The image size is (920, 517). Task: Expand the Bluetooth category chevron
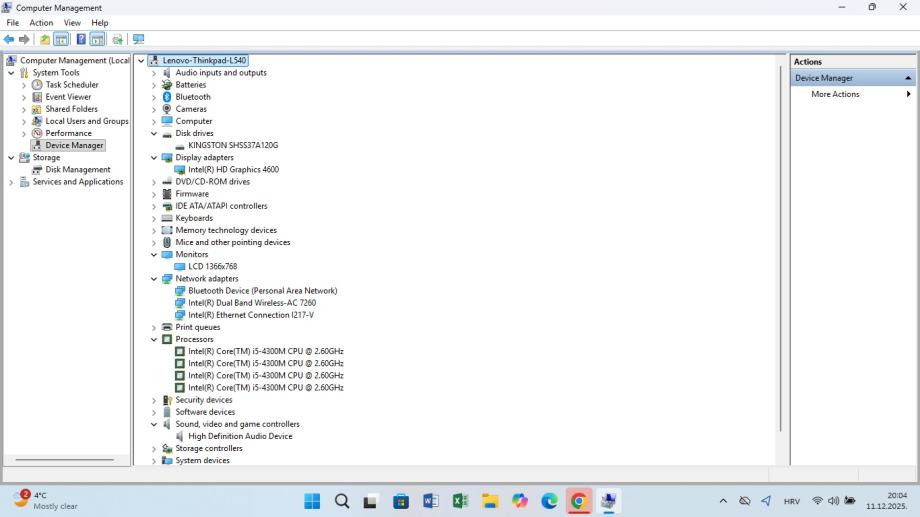(x=154, y=97)
